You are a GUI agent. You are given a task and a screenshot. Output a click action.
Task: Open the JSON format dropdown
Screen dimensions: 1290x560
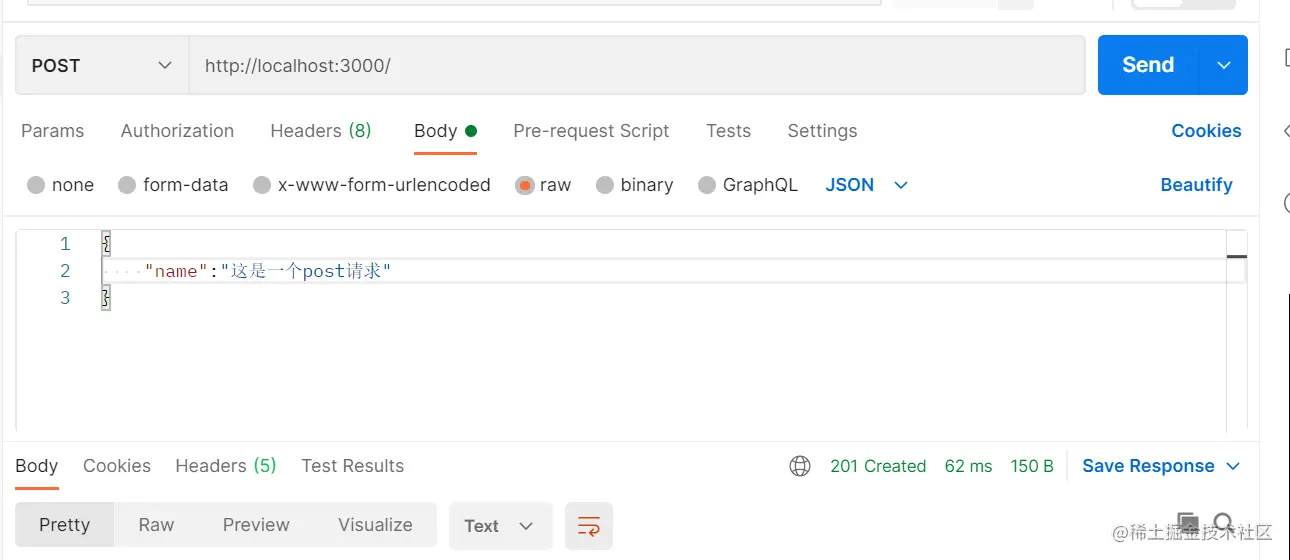coord(866,185)
